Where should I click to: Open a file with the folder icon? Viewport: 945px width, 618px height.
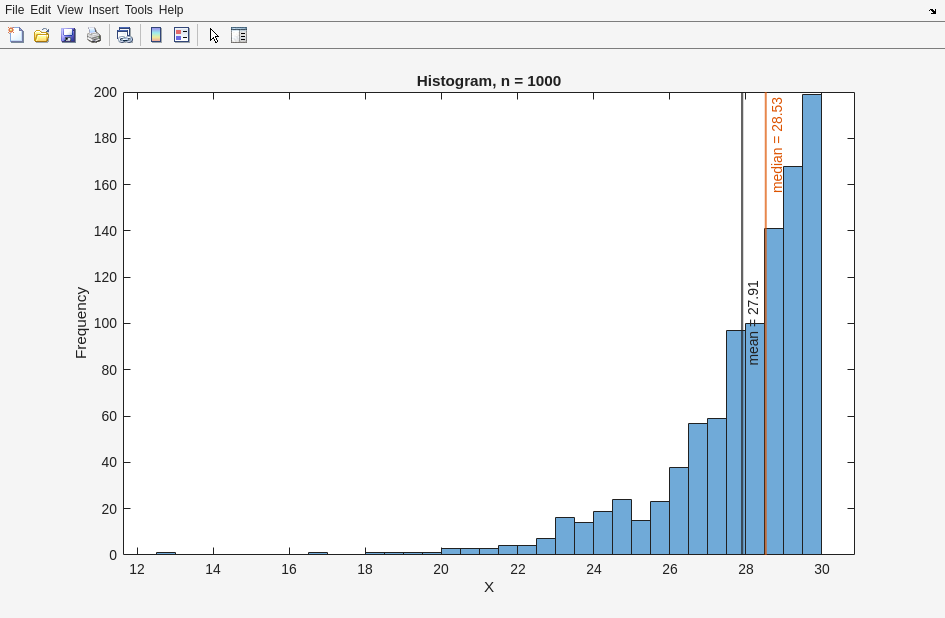(x=42, y=35)
